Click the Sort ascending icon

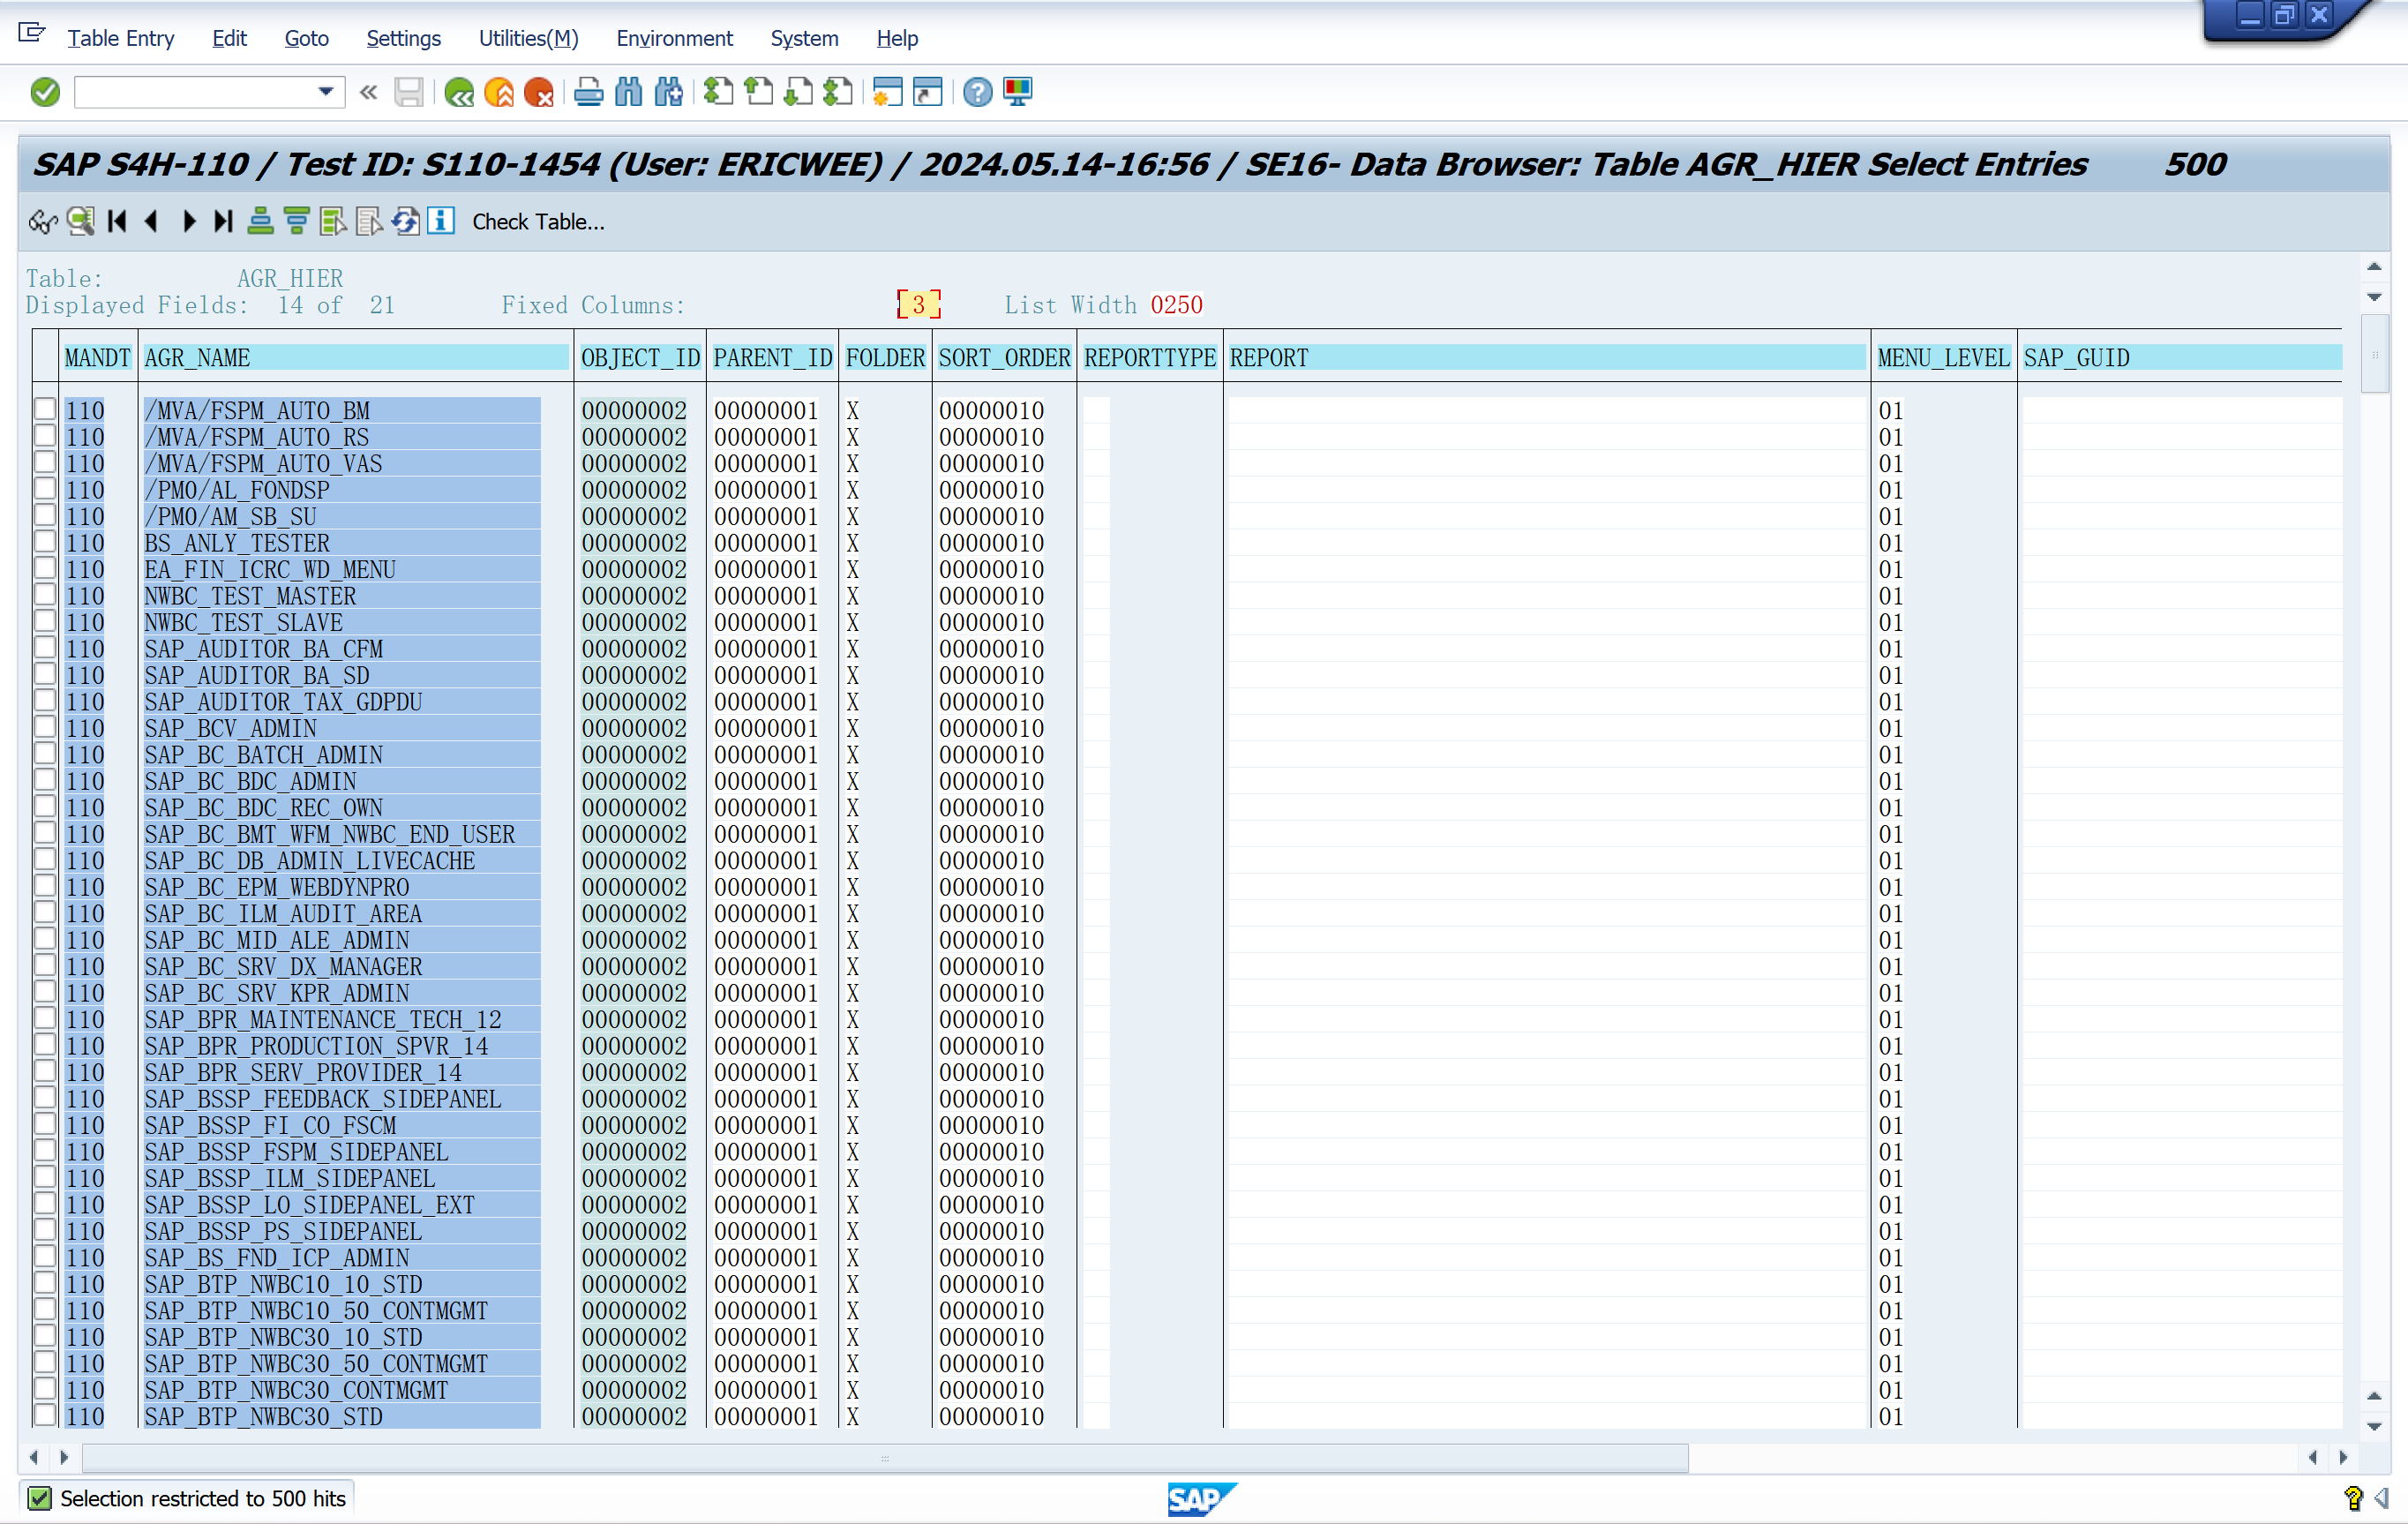pyautogui.click(x=260, y=221)
